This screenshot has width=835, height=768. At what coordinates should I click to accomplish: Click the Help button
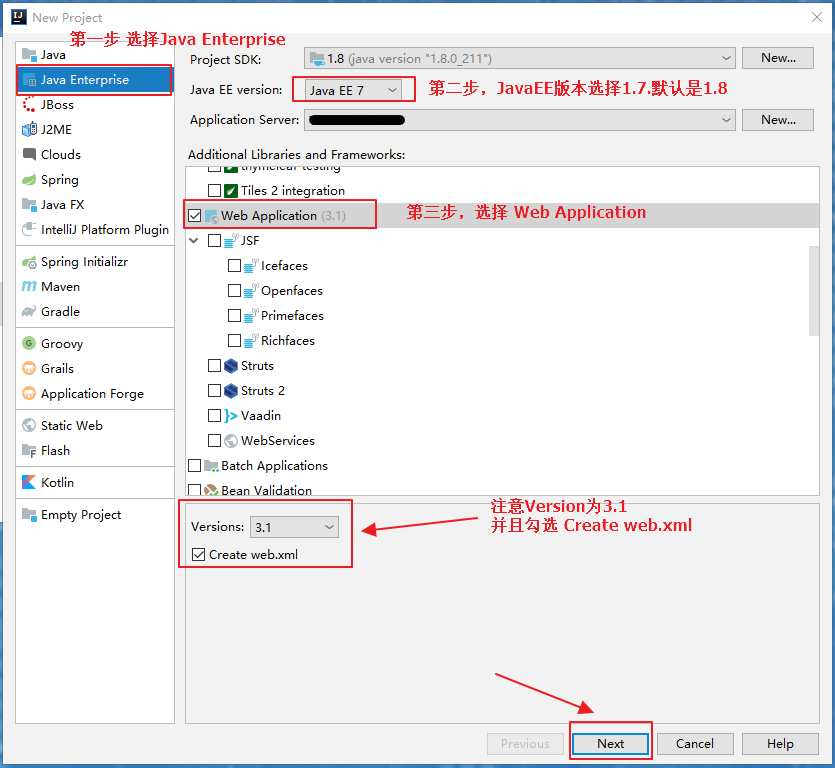[780, 744]
